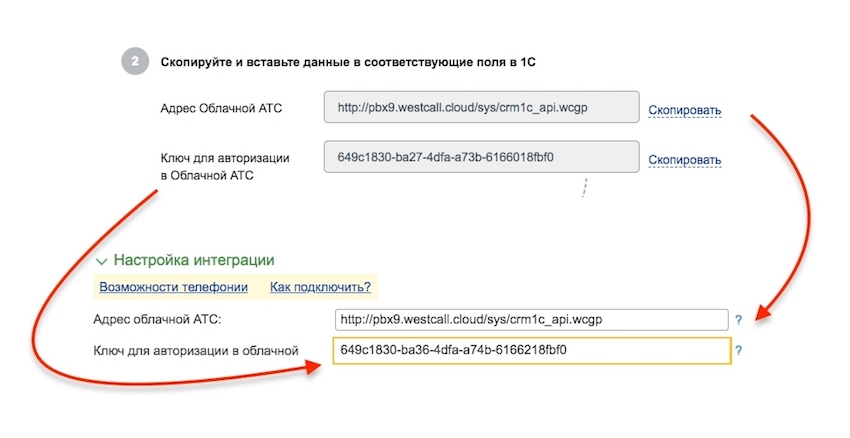Click the 'Адрес облачной АТС:' label
The width and height of the screenshot is (850, 438).
[157, 319]
